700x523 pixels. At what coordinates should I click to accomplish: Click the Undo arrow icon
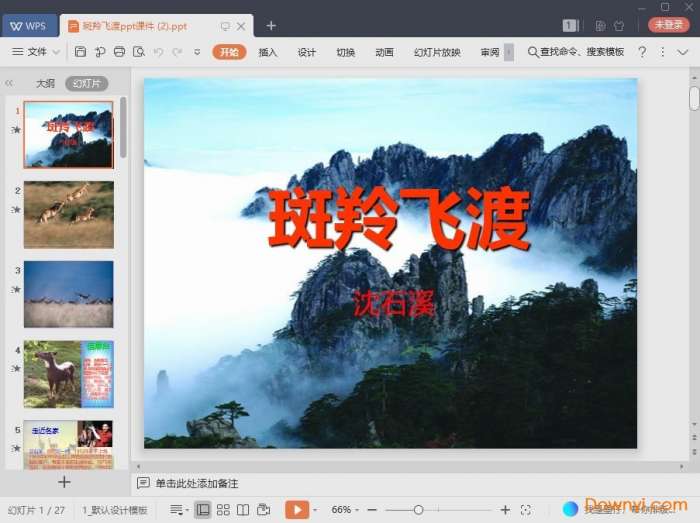coord(157,52)
